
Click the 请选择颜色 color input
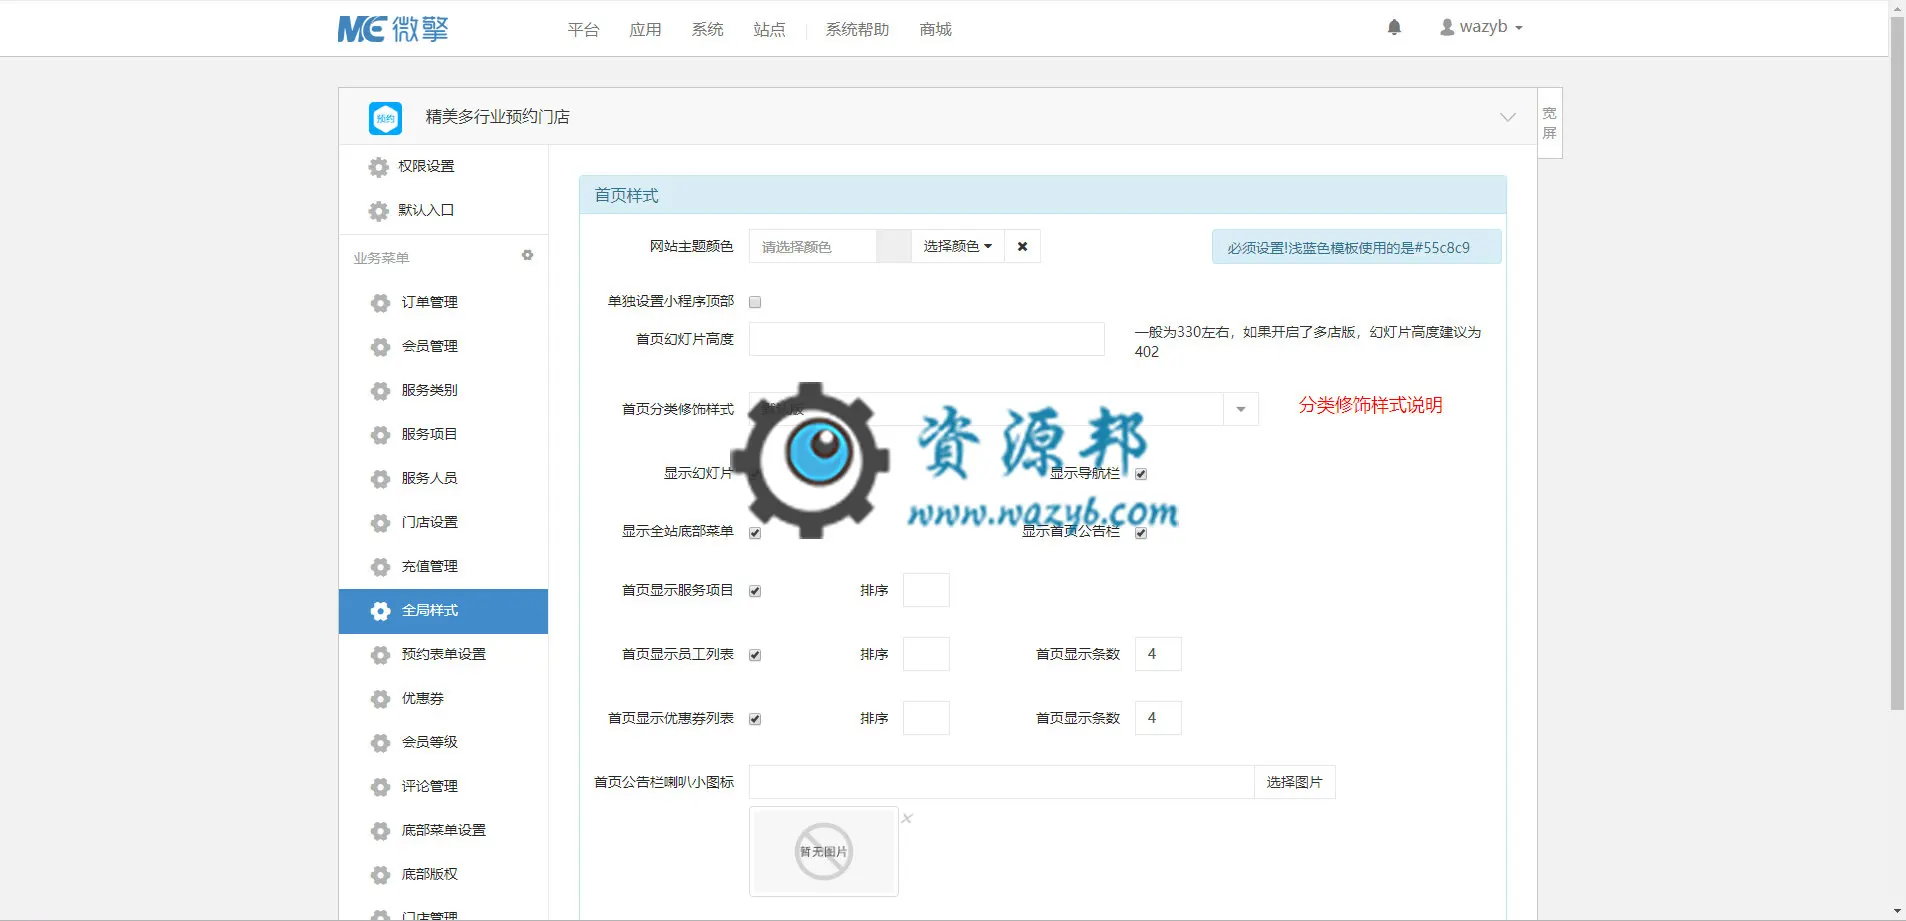click(x=812, y=246)
